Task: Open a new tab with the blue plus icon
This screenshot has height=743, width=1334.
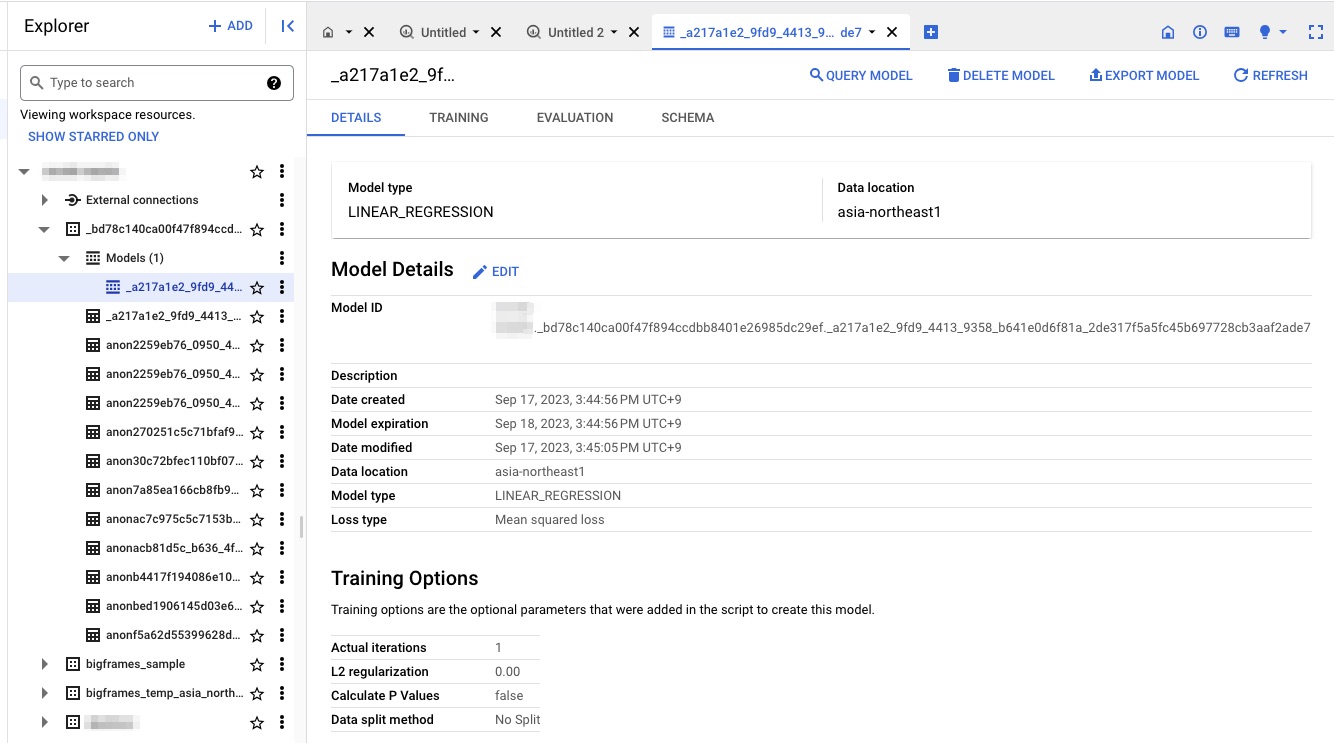Action: (x=930, y=31)
